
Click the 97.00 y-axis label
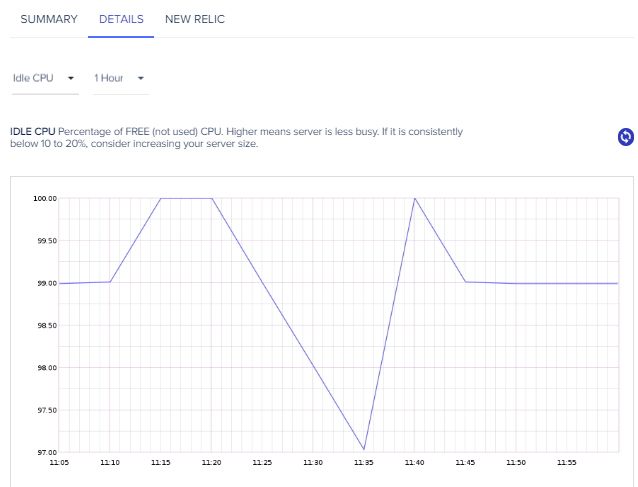coord(47,452)
